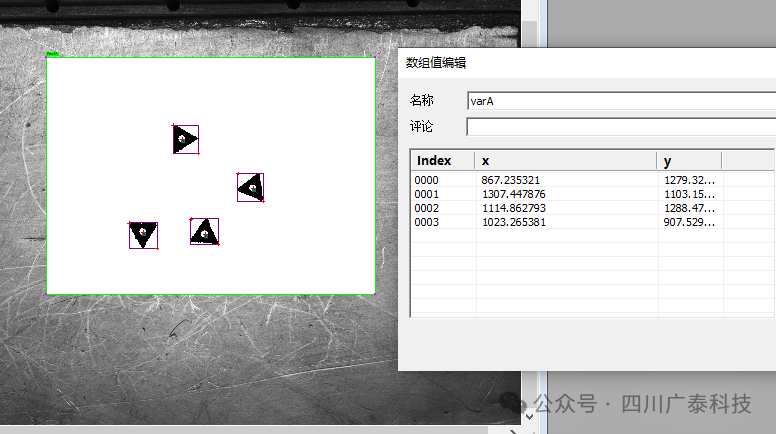Select x value 867.235321

[x=510, y=180]
